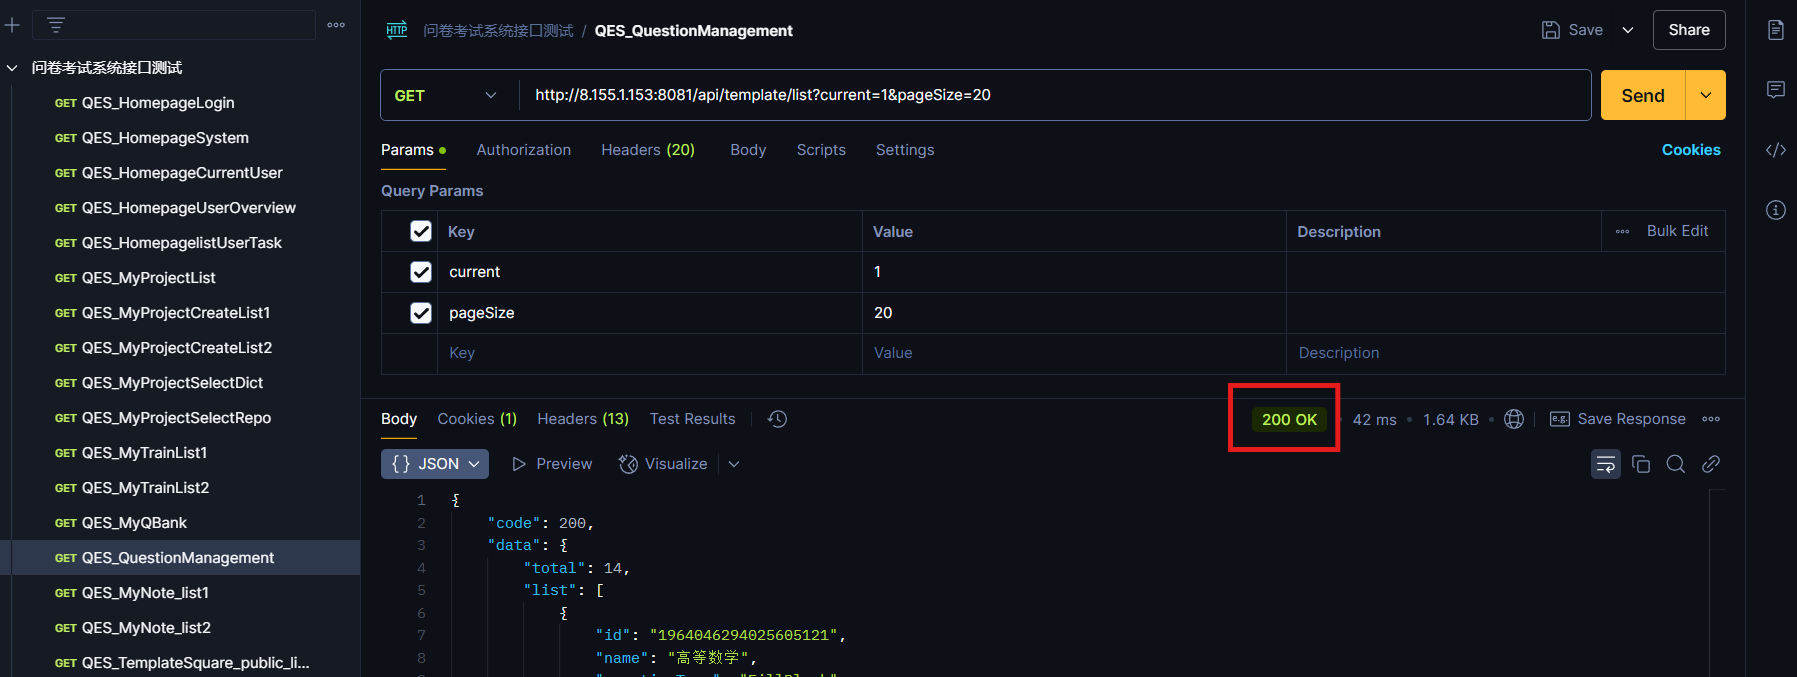Viewport: 1797px width, 677px height.
Task: Open the request info icon
Action: pos(1776,210)
